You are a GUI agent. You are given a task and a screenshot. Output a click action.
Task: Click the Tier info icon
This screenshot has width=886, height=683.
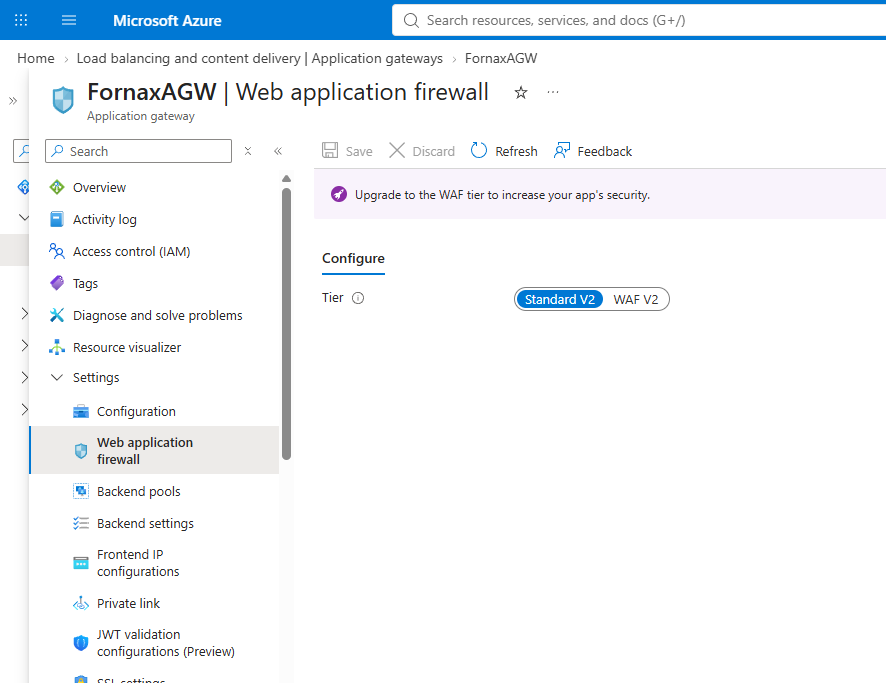(x=358, y=298)
